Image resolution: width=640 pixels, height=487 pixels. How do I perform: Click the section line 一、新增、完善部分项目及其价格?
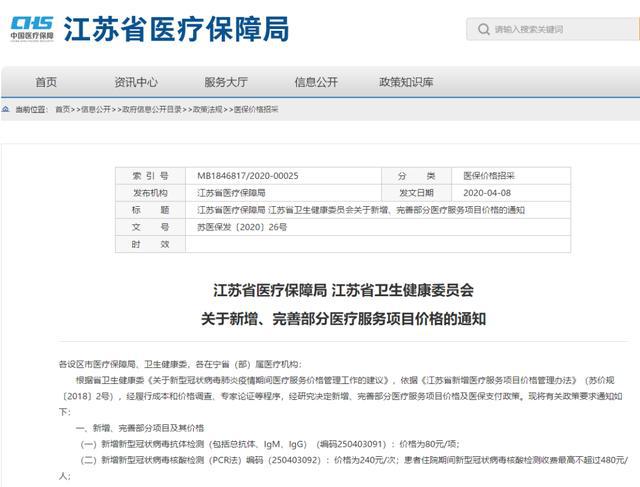[x=140, y=428]
